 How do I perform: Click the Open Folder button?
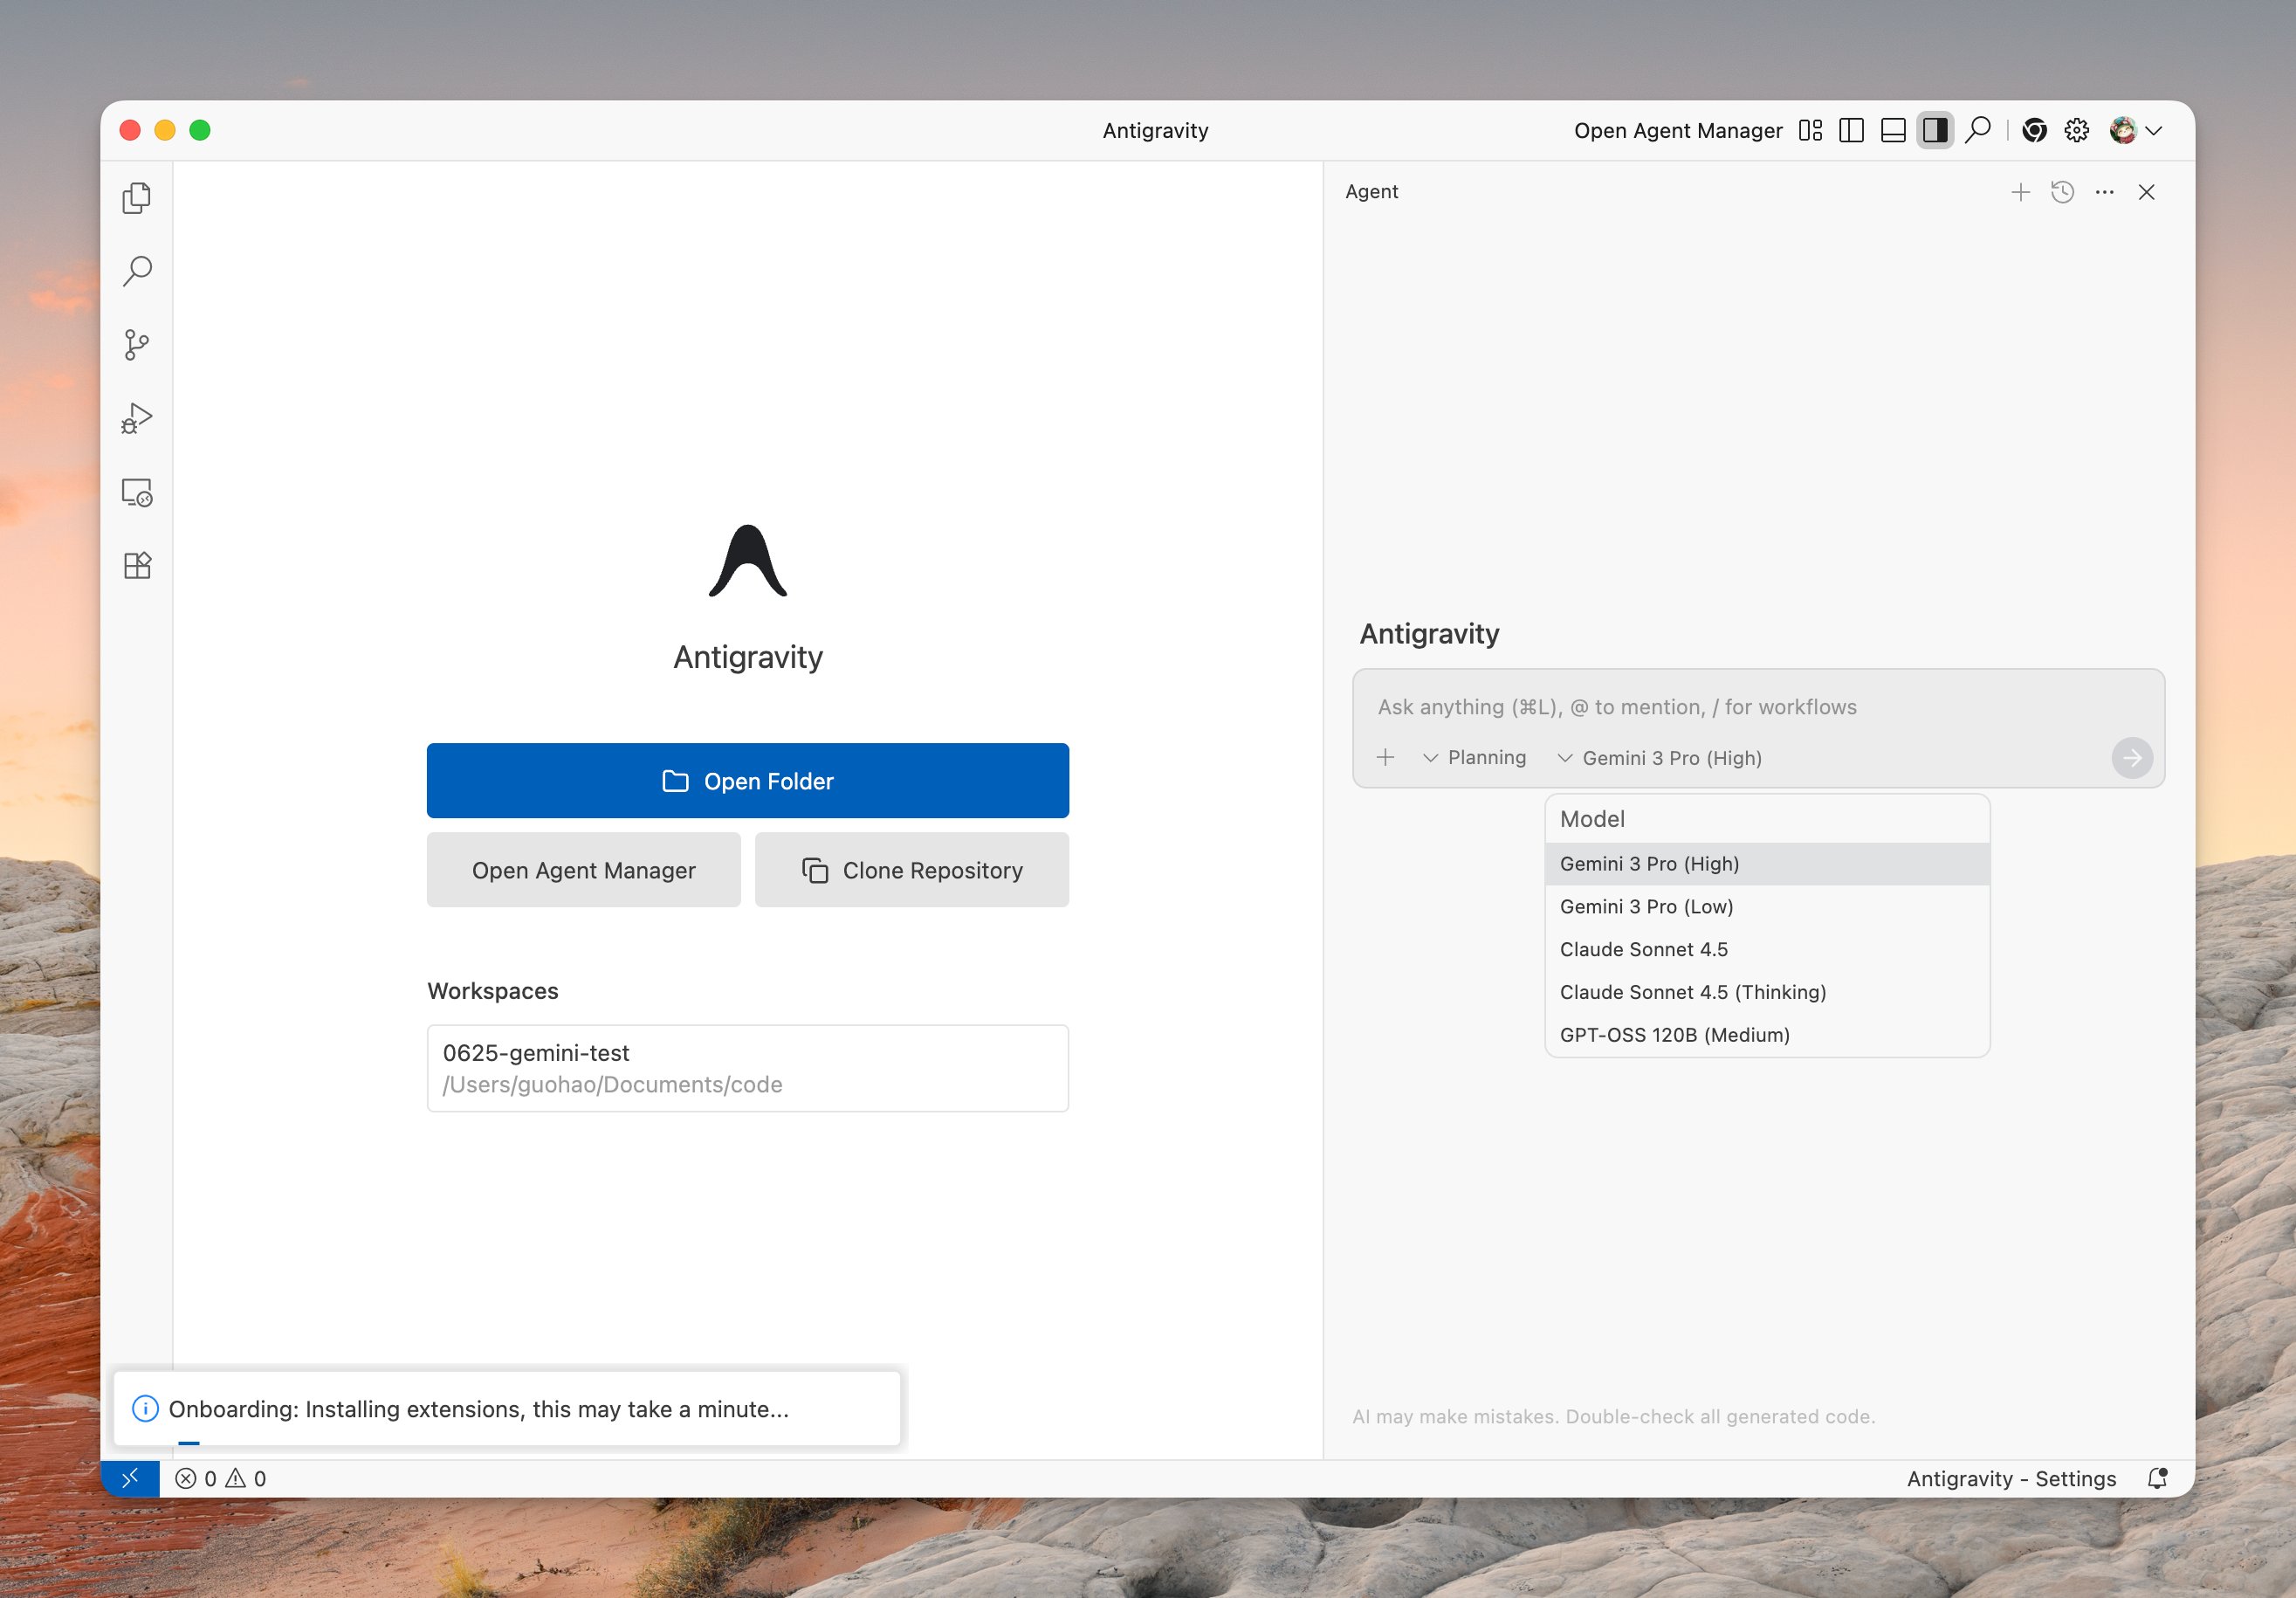tap(747, 781)
